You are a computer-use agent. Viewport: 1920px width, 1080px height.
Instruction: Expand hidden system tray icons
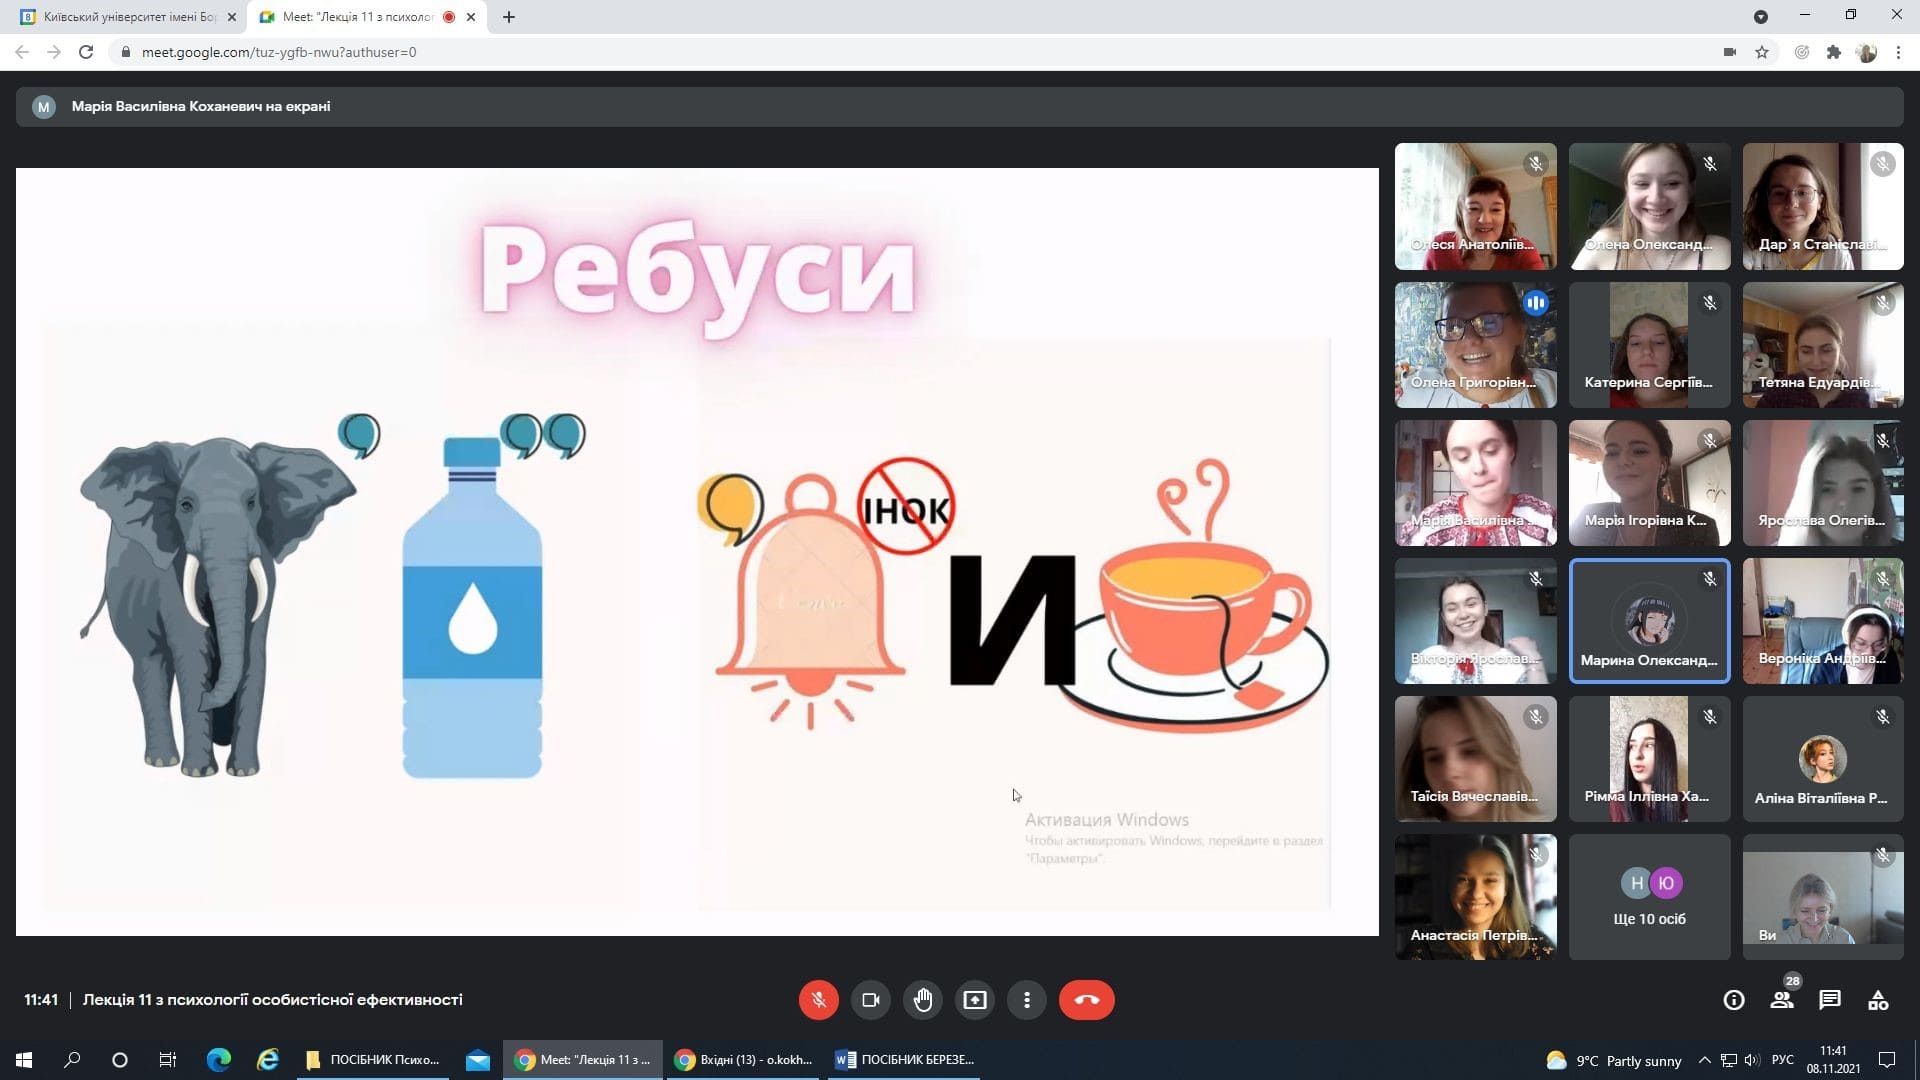pos(1704,1060)
